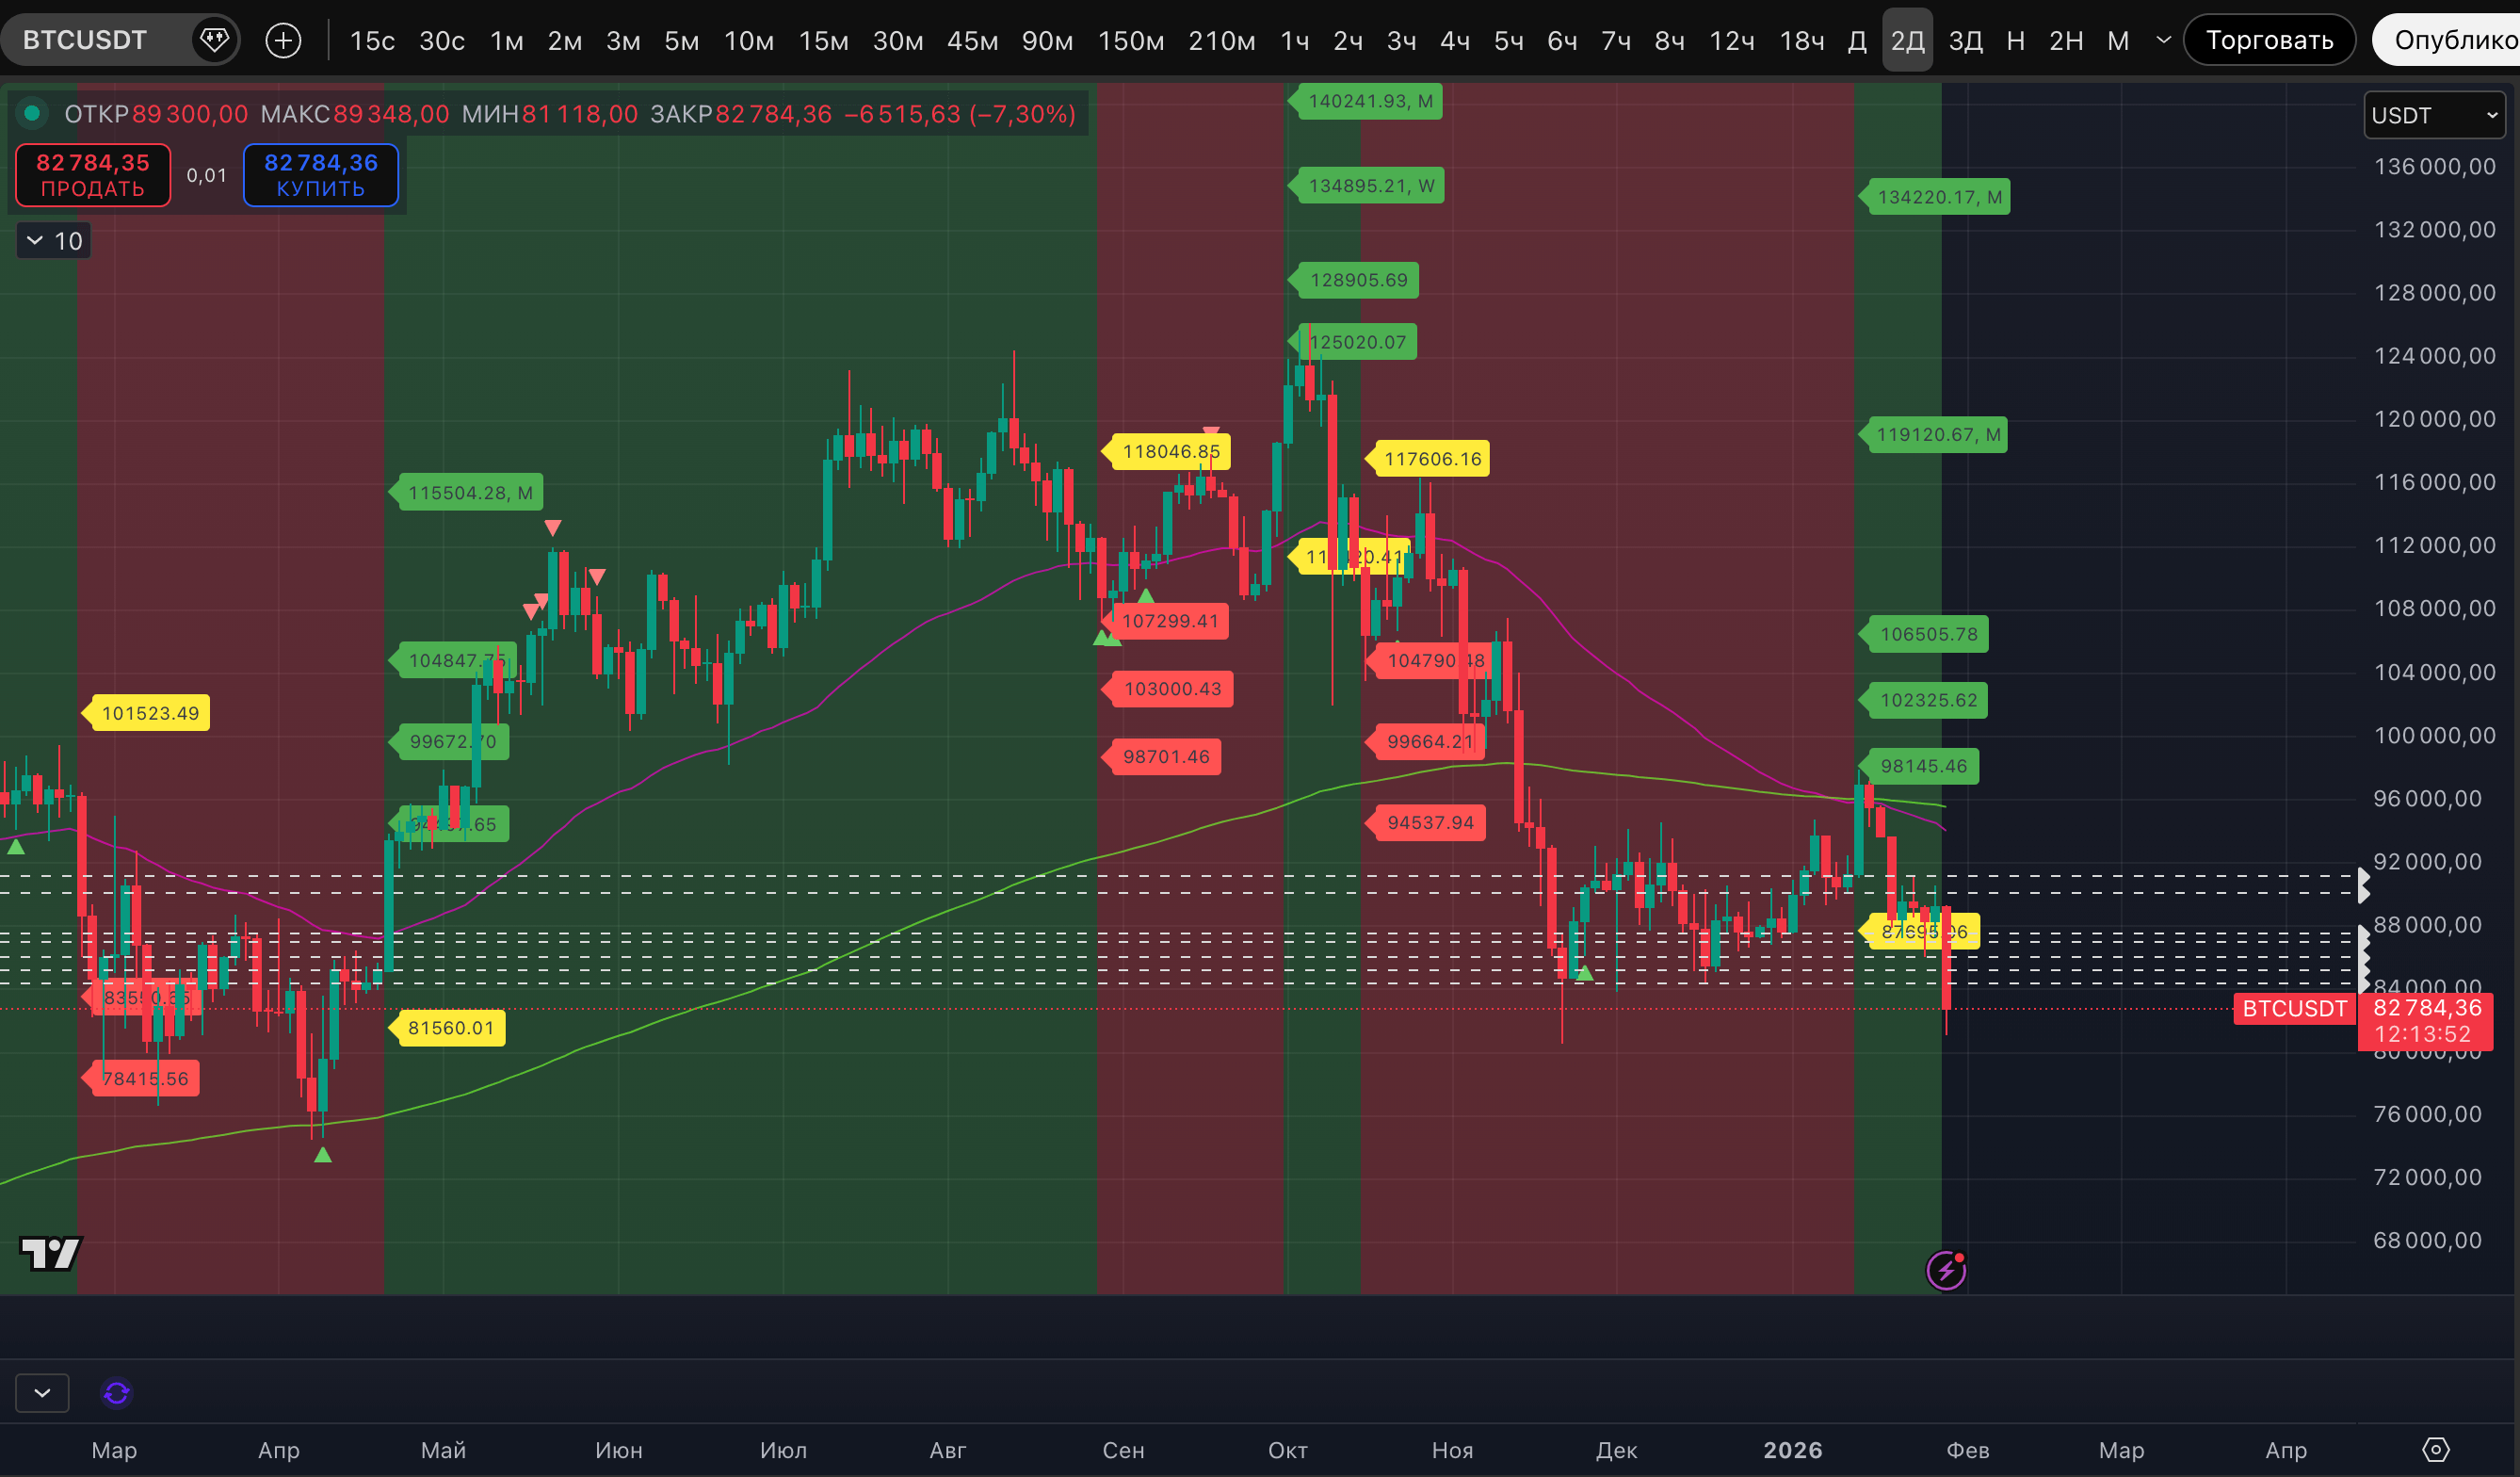Open the USDT currency dropdown

(x=2434, y=115)
